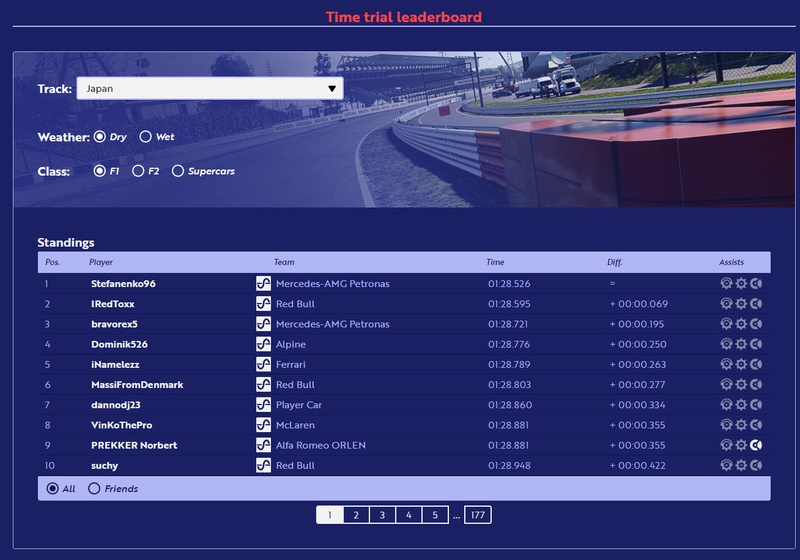Click traction control assist icon for suchy
This screenshot has height=560, width=800.
(726, 465)
